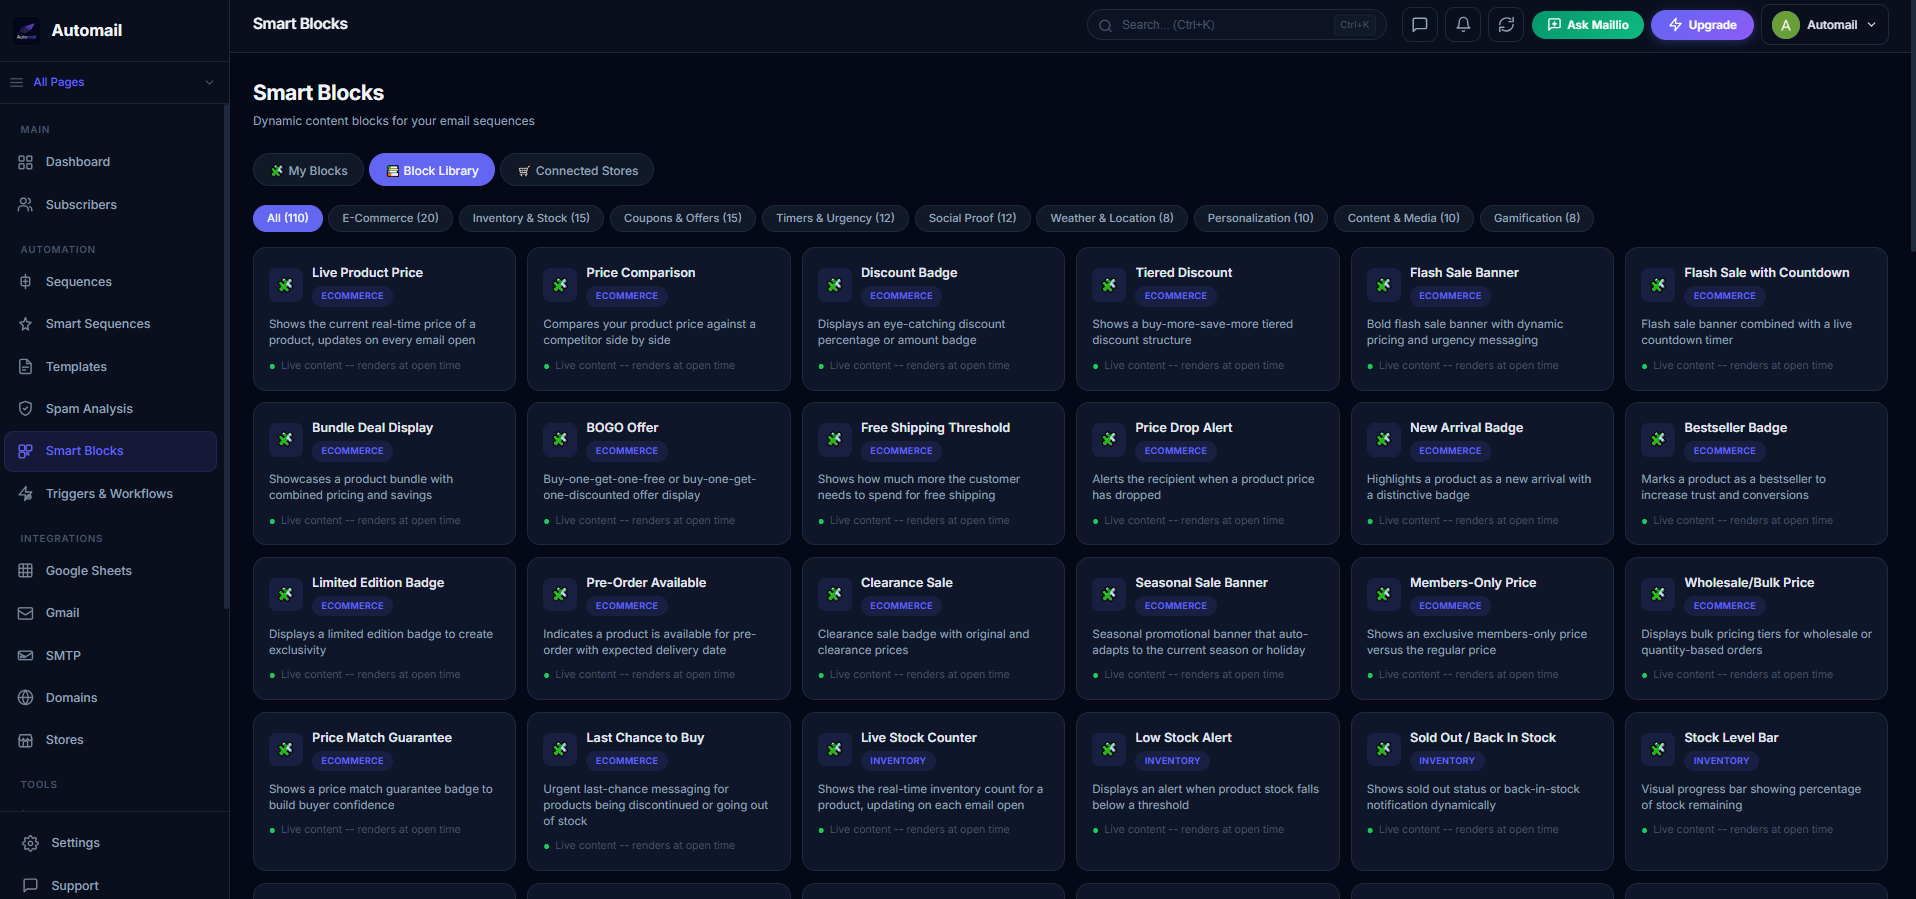Screen dimensions: 1916x899
Task: Open the Free Shipping Threshold block title
Action: click(935, 428)
